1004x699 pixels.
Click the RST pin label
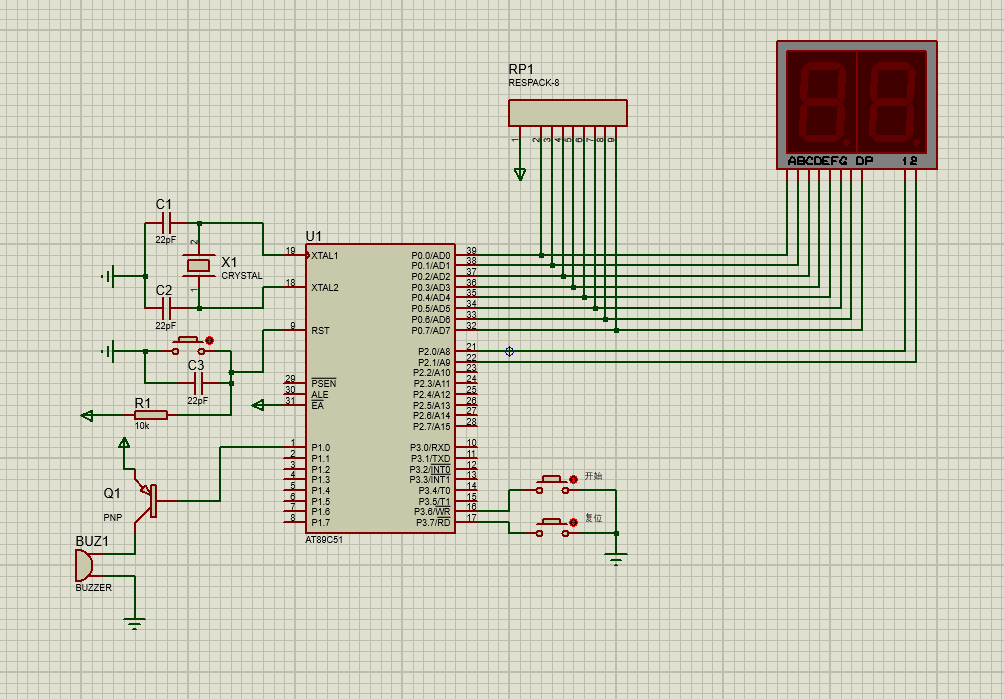pyautogui.click(x=320, y=330)
